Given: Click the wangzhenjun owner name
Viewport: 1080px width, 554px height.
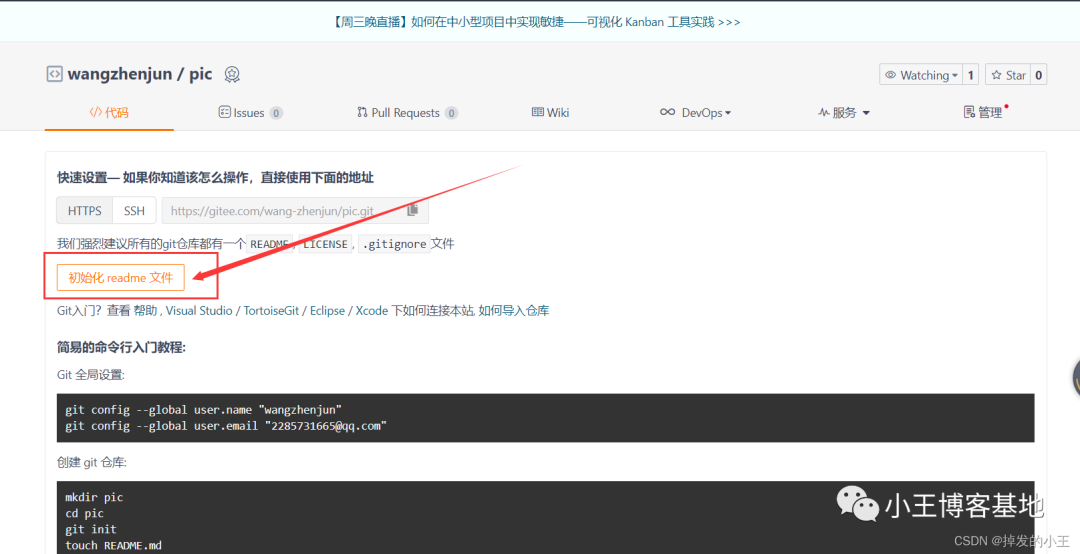Looking at the screenshot, I should pyautogui.click(x=120, y=74).
